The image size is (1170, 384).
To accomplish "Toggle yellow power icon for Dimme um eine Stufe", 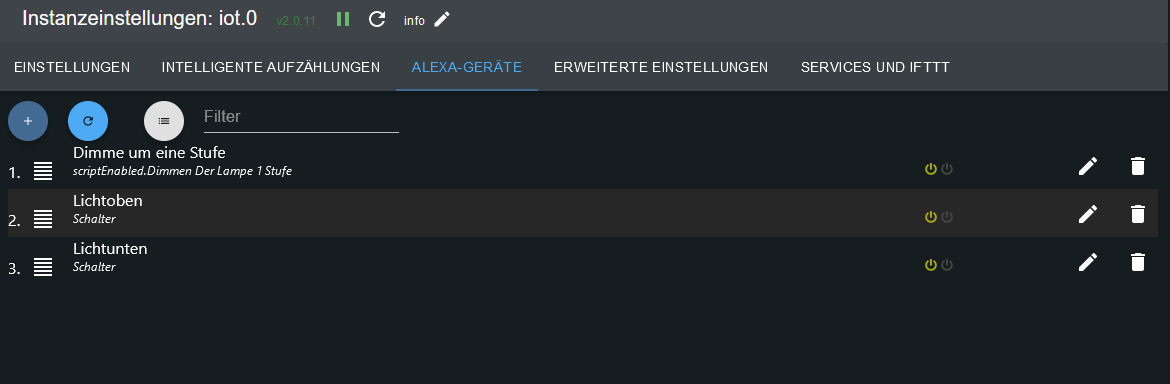I will point(930,169).
